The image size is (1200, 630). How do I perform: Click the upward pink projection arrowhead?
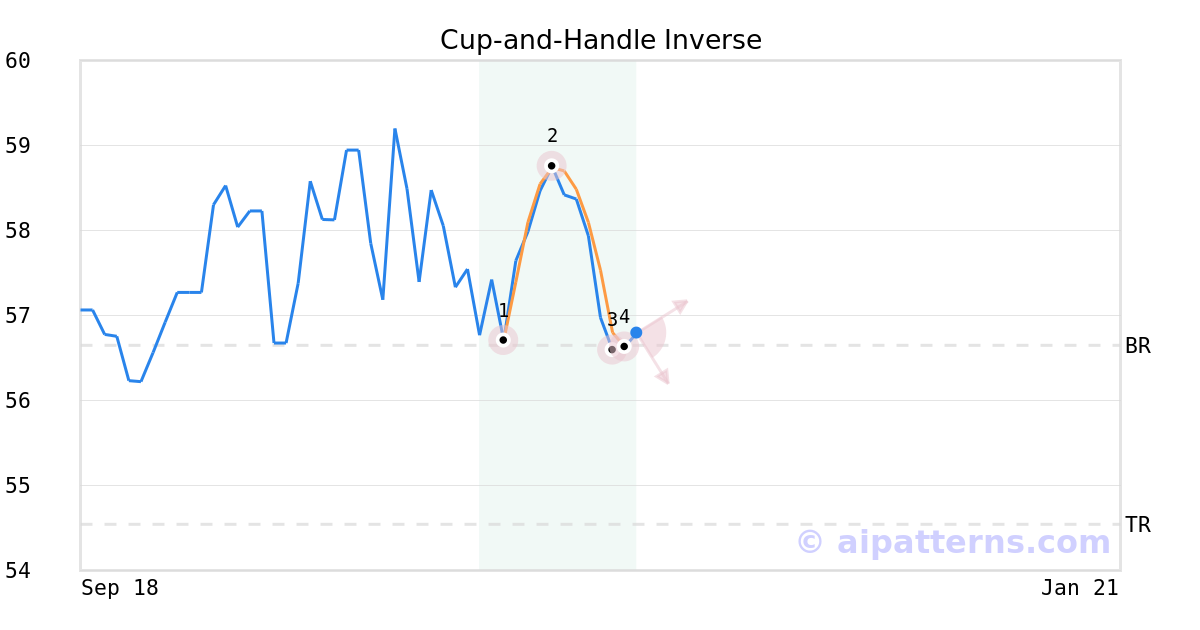pos(682,303)
